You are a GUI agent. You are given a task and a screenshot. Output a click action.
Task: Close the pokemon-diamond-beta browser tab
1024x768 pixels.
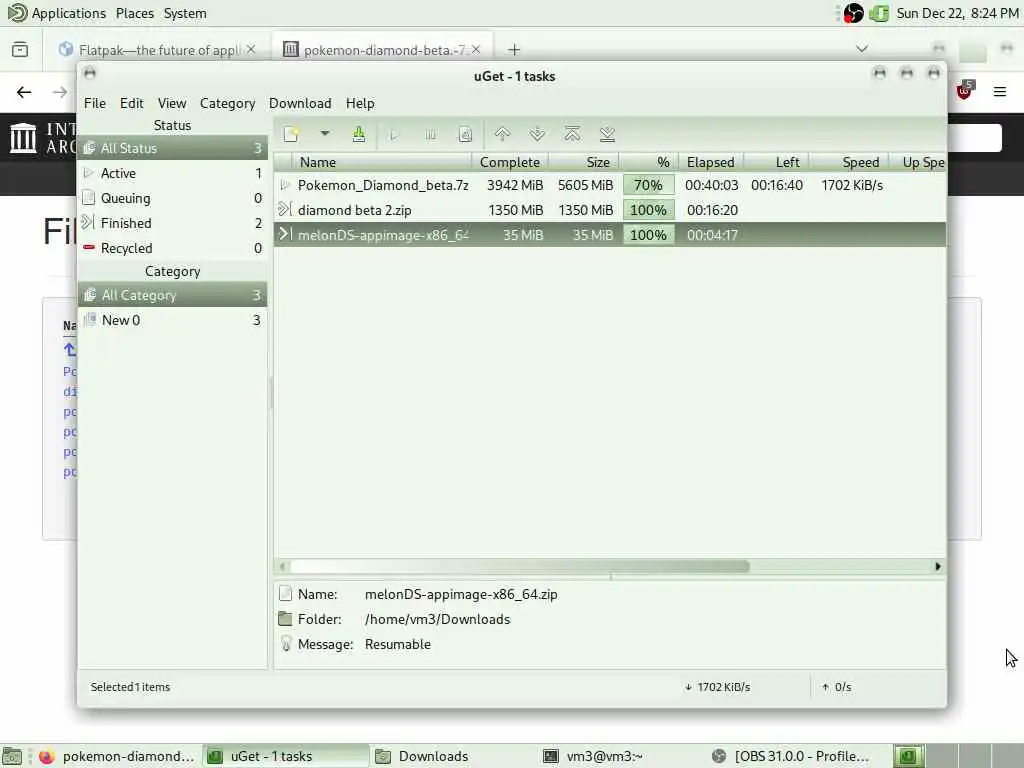pyautogui.click(x=476, y=49)
